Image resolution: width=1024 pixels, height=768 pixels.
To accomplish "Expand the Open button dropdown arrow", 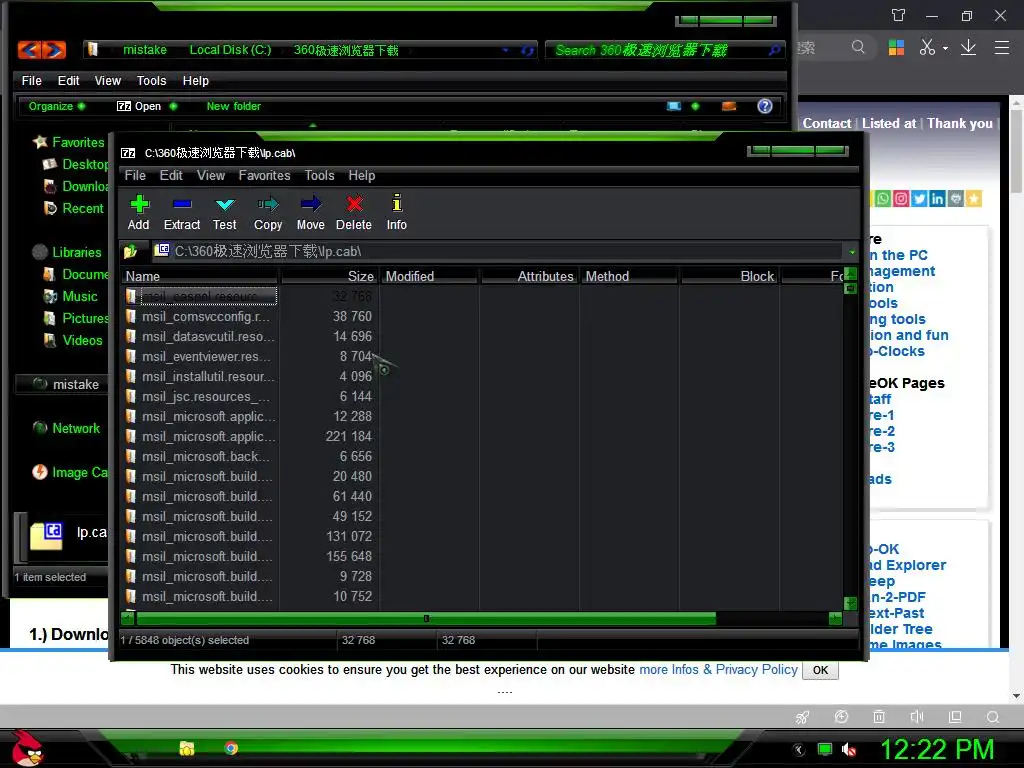I will click(173, 106).
